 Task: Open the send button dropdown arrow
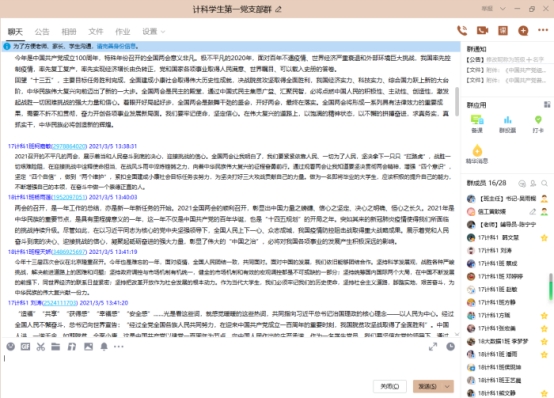point(448,387)
